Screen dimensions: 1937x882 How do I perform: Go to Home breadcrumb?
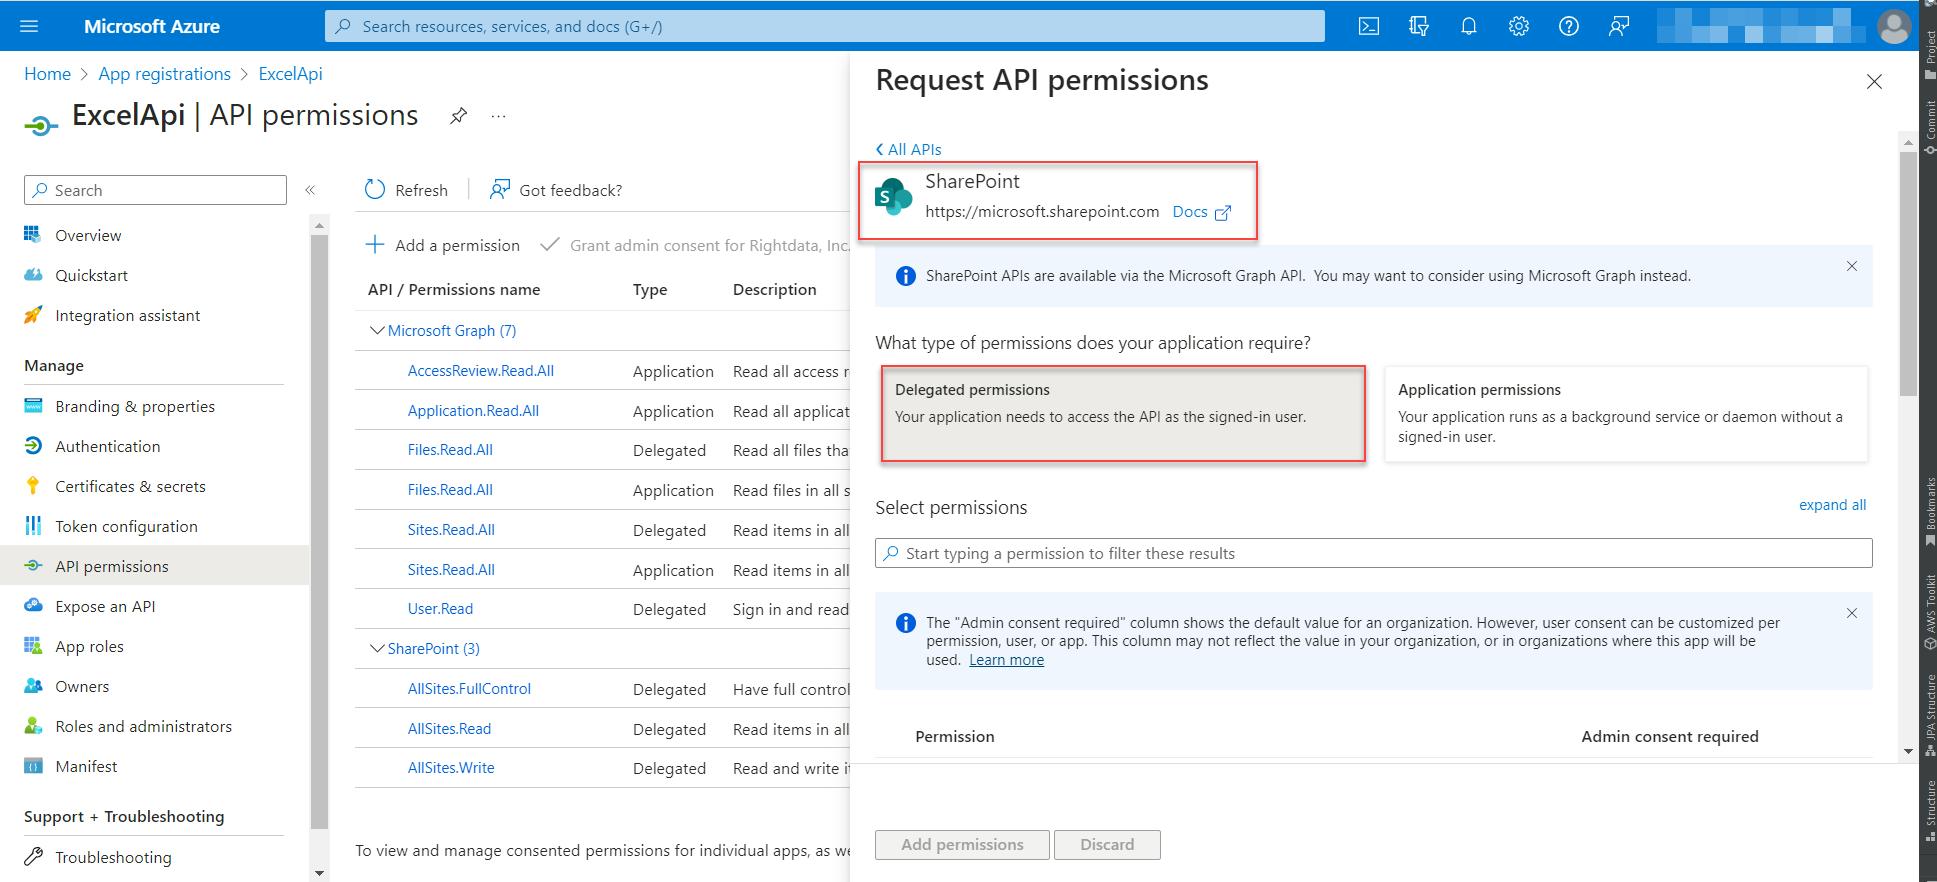[47, 74]
